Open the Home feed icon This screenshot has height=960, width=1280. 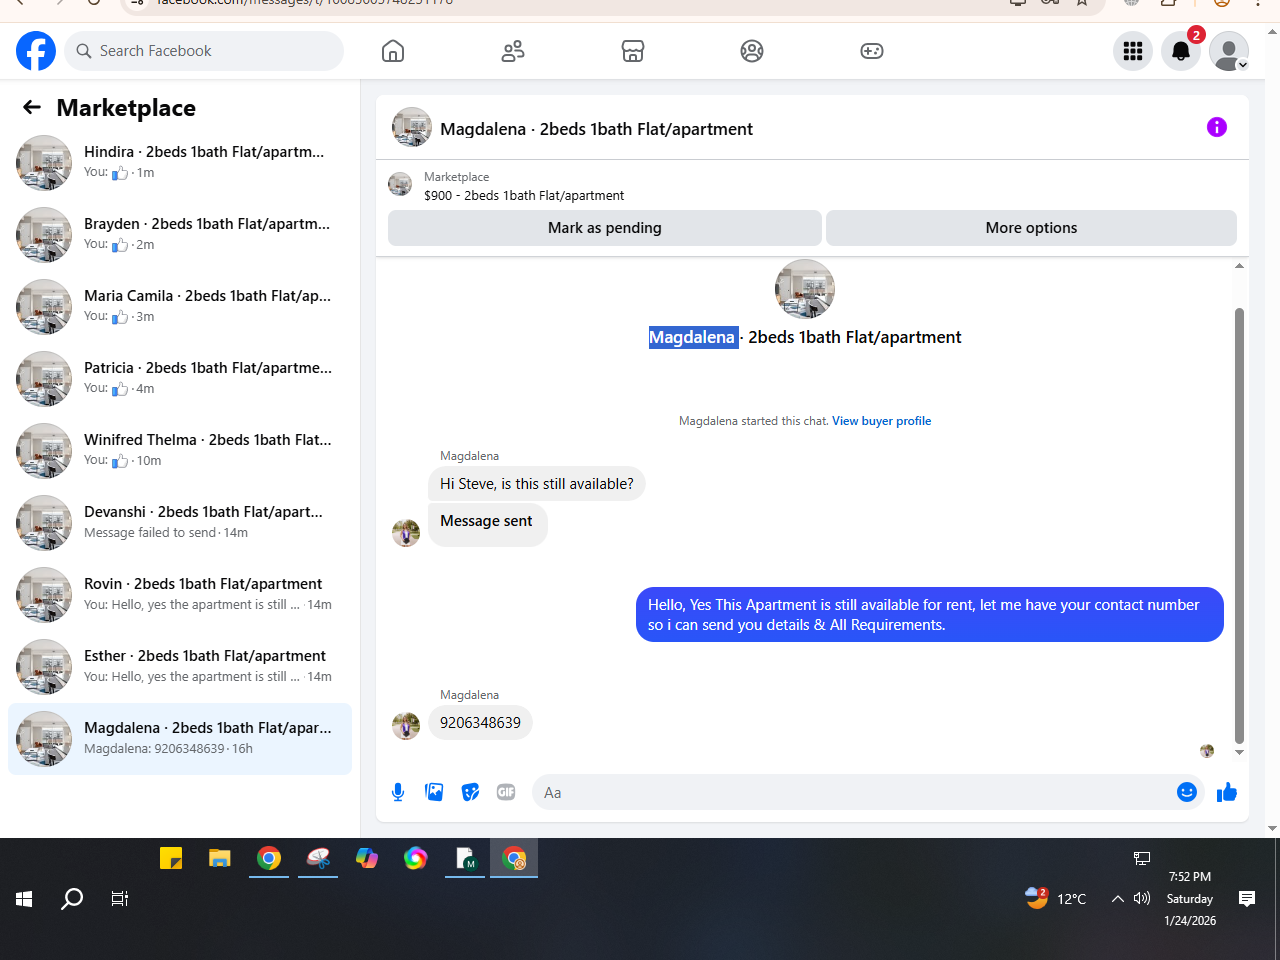tap(393, 51)
